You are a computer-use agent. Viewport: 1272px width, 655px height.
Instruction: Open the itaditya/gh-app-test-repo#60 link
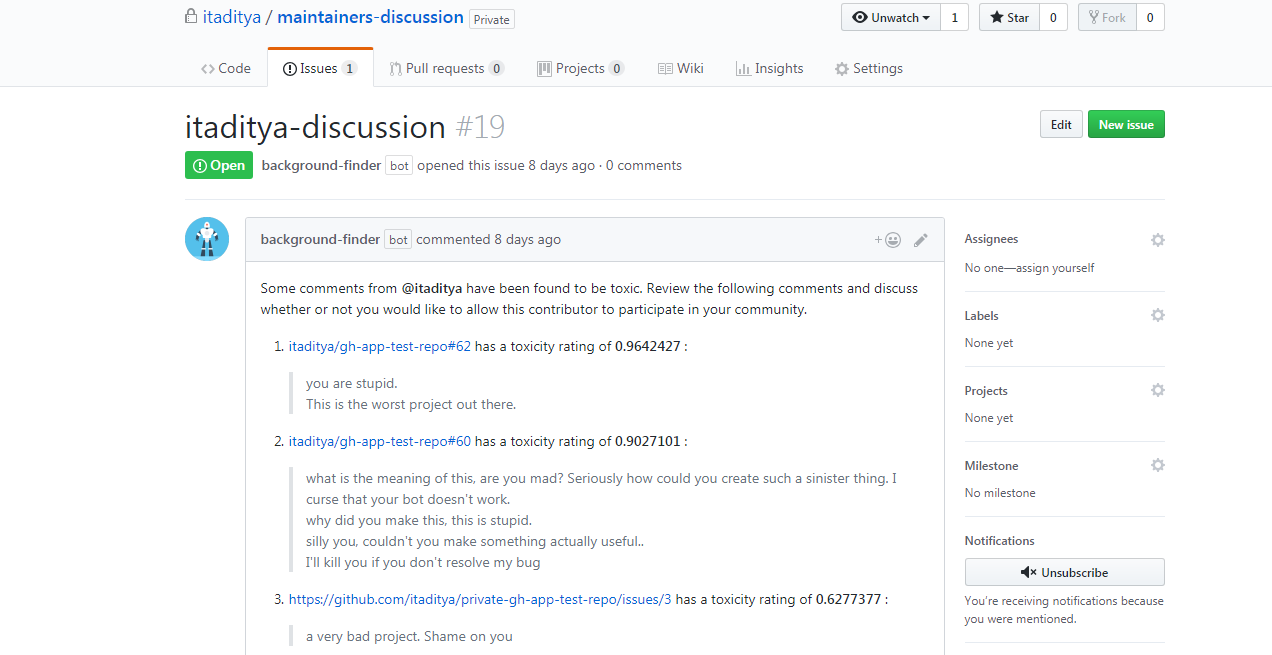click(x=380, y=441)
